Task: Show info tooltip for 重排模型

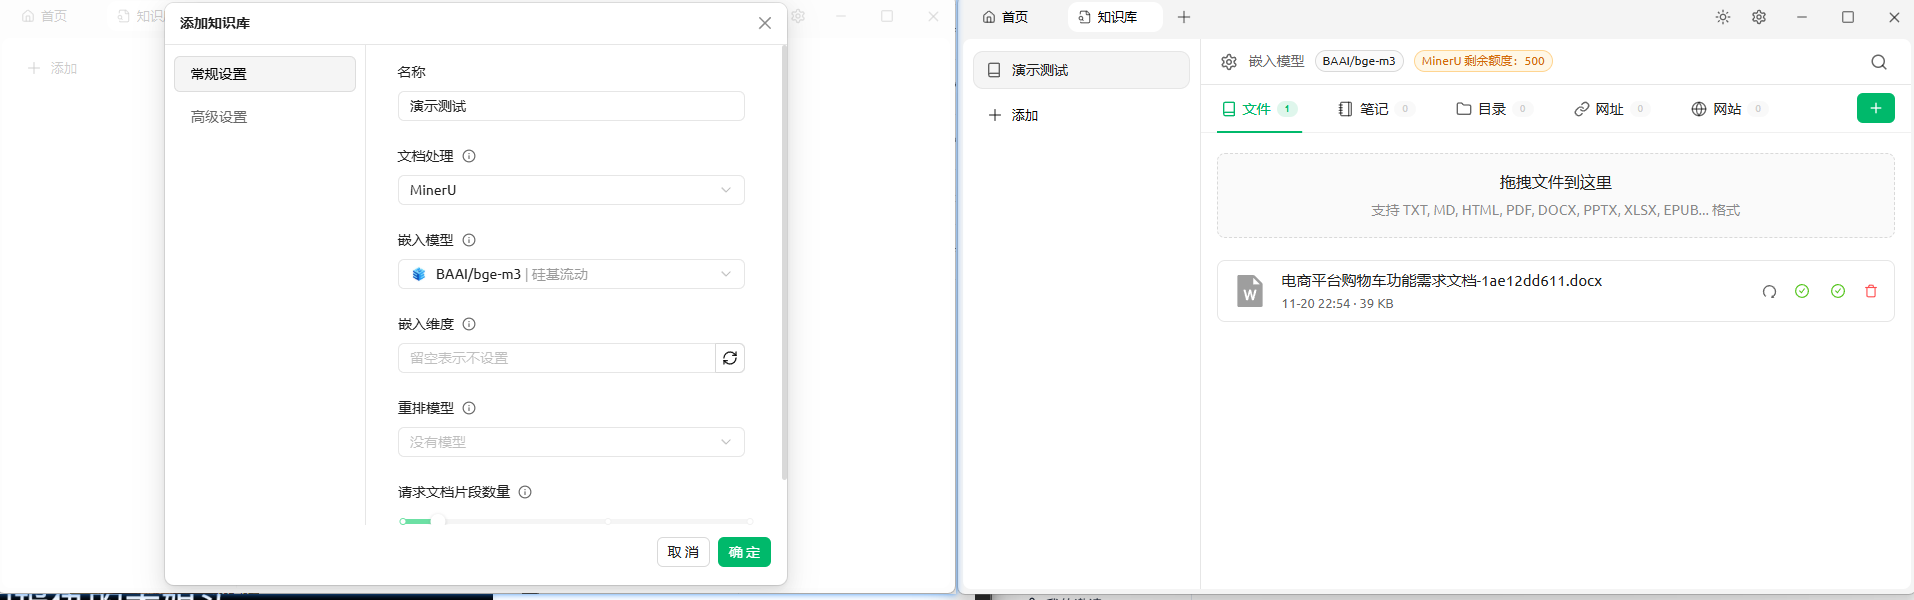Action: pos(469,408)
